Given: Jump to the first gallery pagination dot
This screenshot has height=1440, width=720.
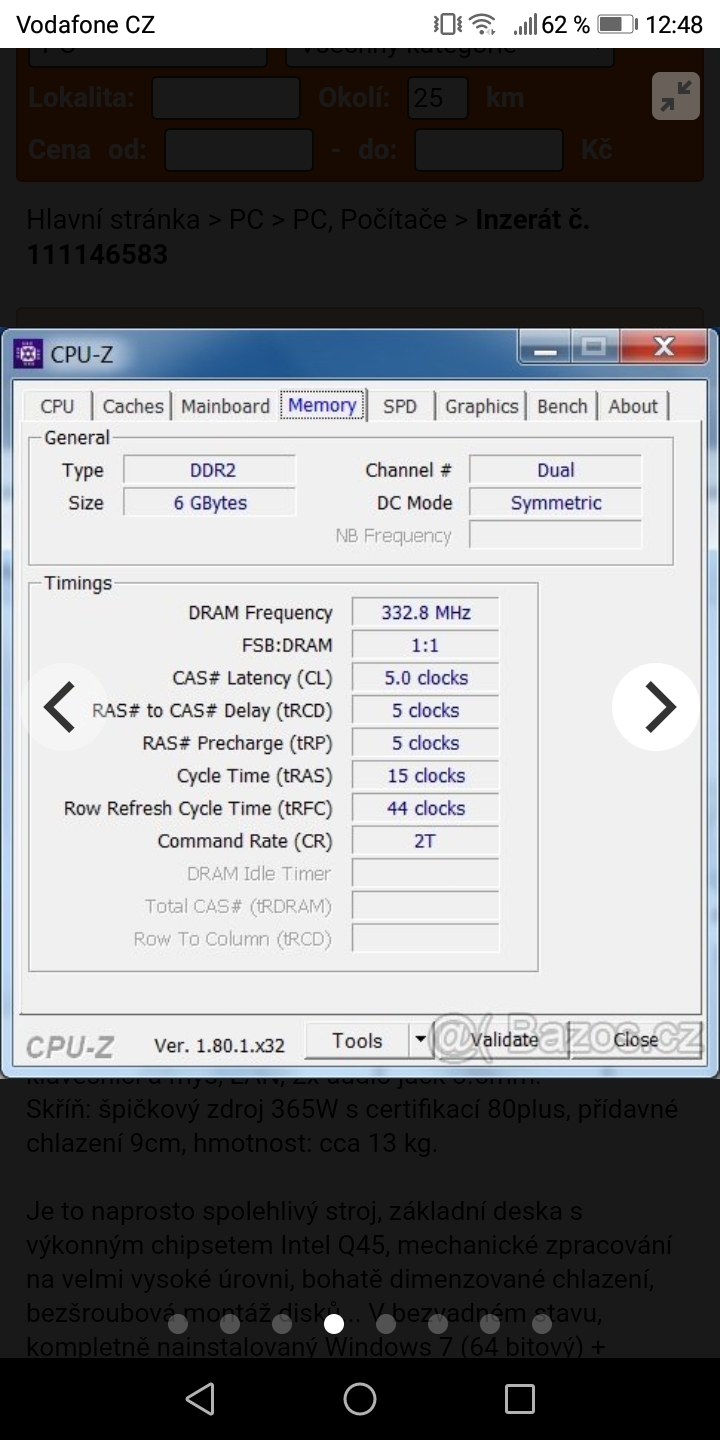Looking at the screenshot, I should [178, 1324].
